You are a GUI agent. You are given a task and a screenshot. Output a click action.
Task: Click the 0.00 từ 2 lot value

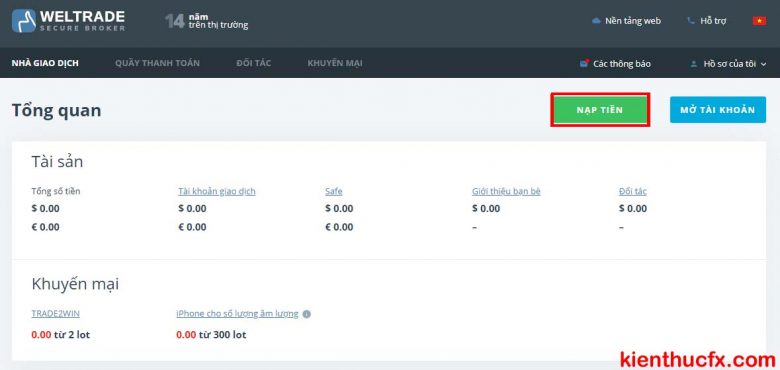click(x=61, y=335)
